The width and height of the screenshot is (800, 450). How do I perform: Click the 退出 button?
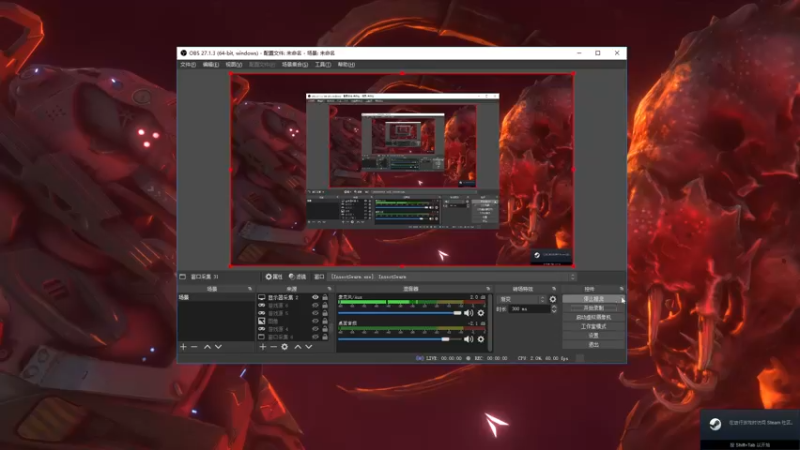pos(593,345)
